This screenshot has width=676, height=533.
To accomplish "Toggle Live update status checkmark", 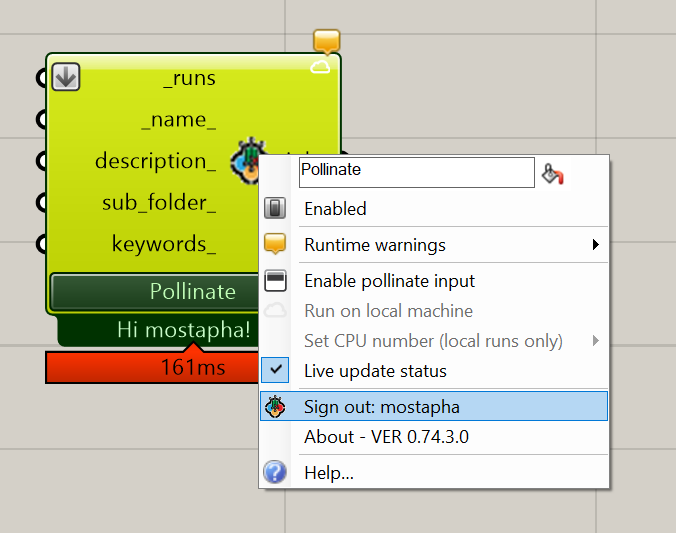I will (x=275, y=370).
